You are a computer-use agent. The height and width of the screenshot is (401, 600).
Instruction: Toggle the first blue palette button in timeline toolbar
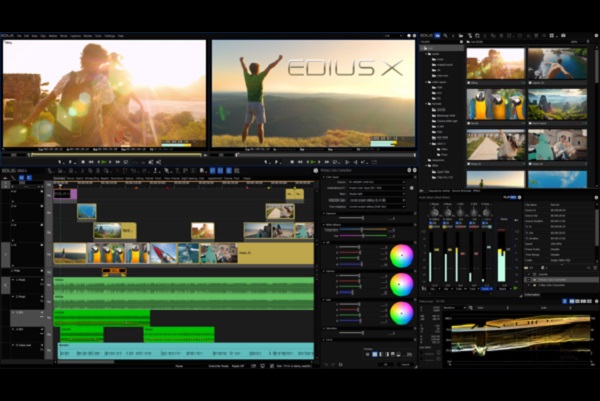coord(213,171)
